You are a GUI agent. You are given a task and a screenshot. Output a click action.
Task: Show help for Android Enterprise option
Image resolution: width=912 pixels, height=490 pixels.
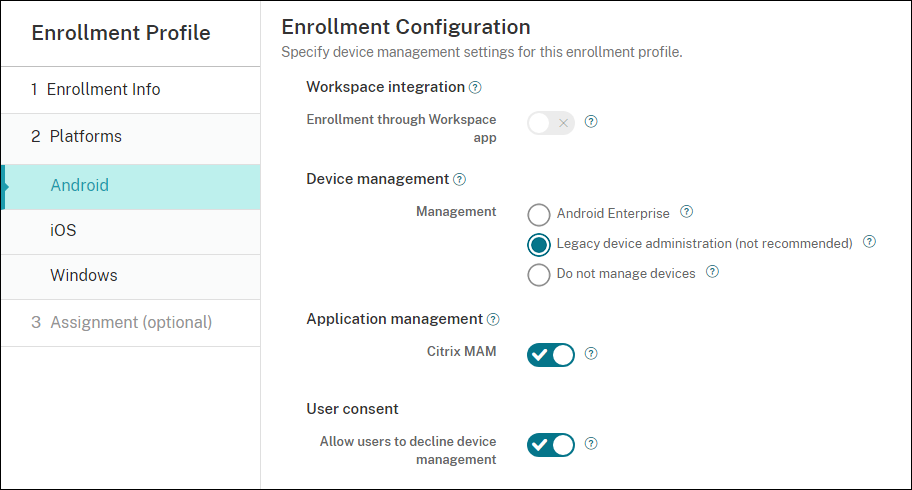click(686, 212)
